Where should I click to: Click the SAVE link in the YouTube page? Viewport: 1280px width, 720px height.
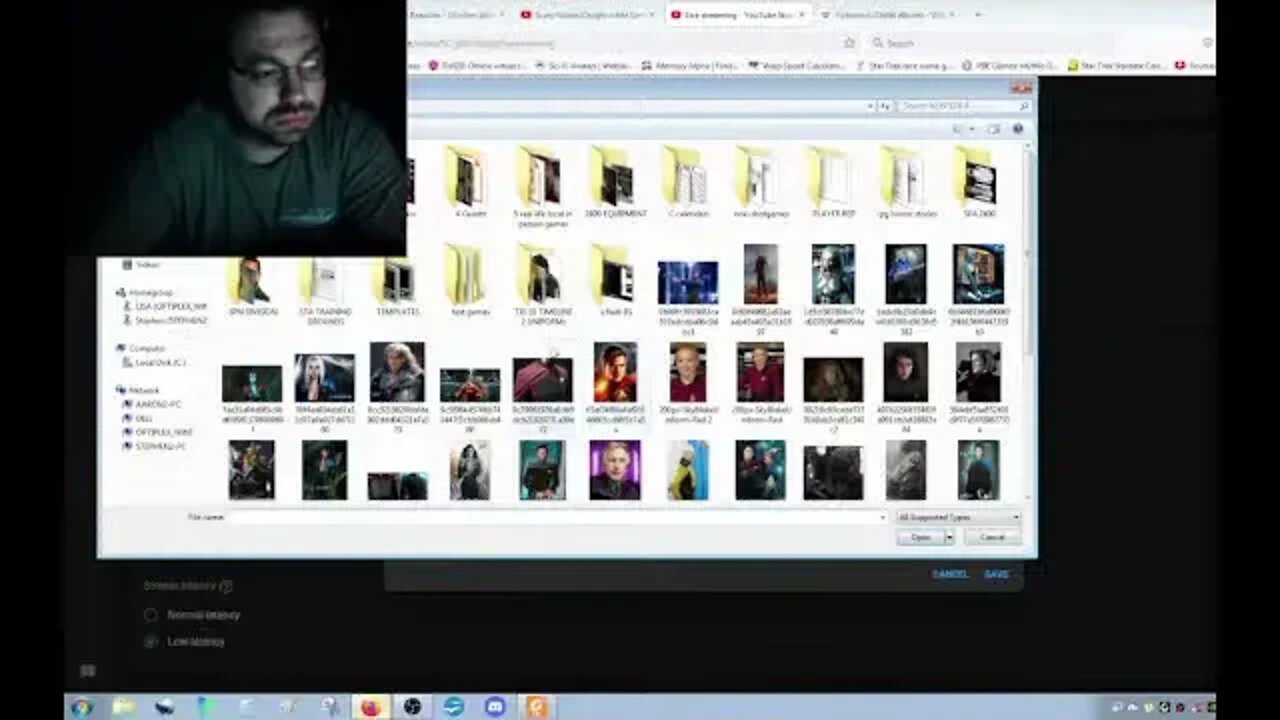coord(996,574)
